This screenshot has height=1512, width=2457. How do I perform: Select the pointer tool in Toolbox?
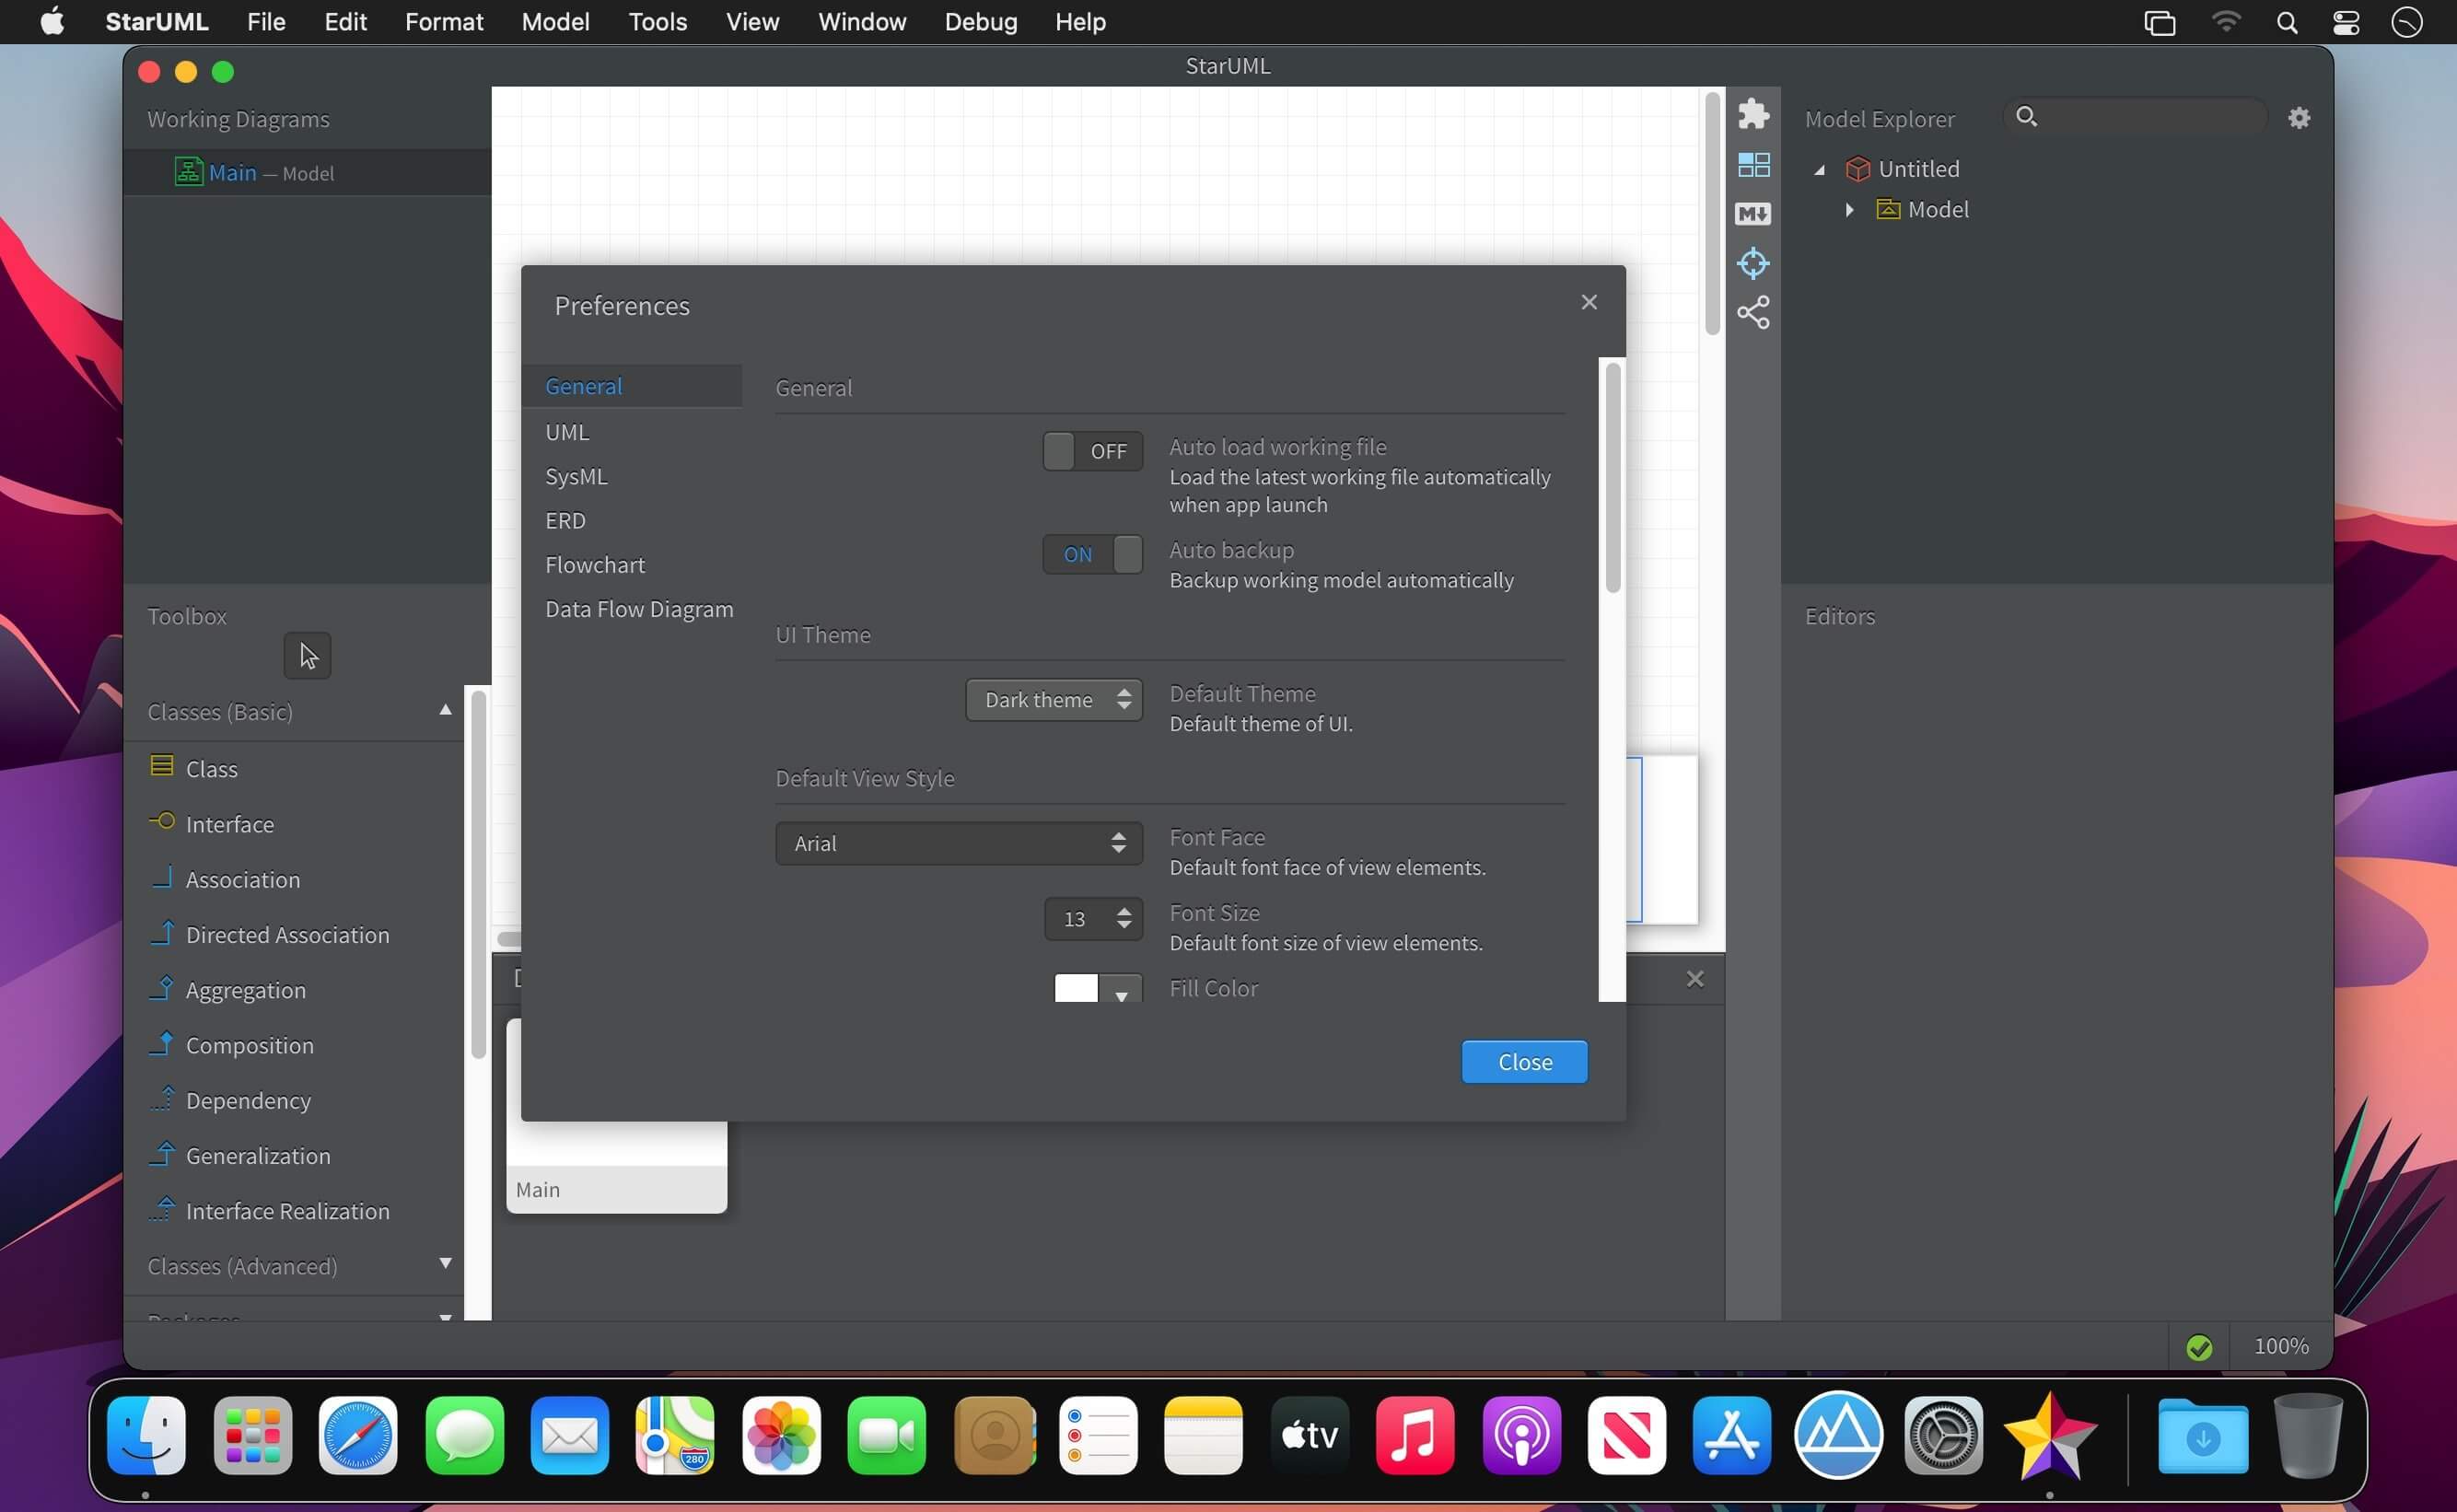coord(307,656)
